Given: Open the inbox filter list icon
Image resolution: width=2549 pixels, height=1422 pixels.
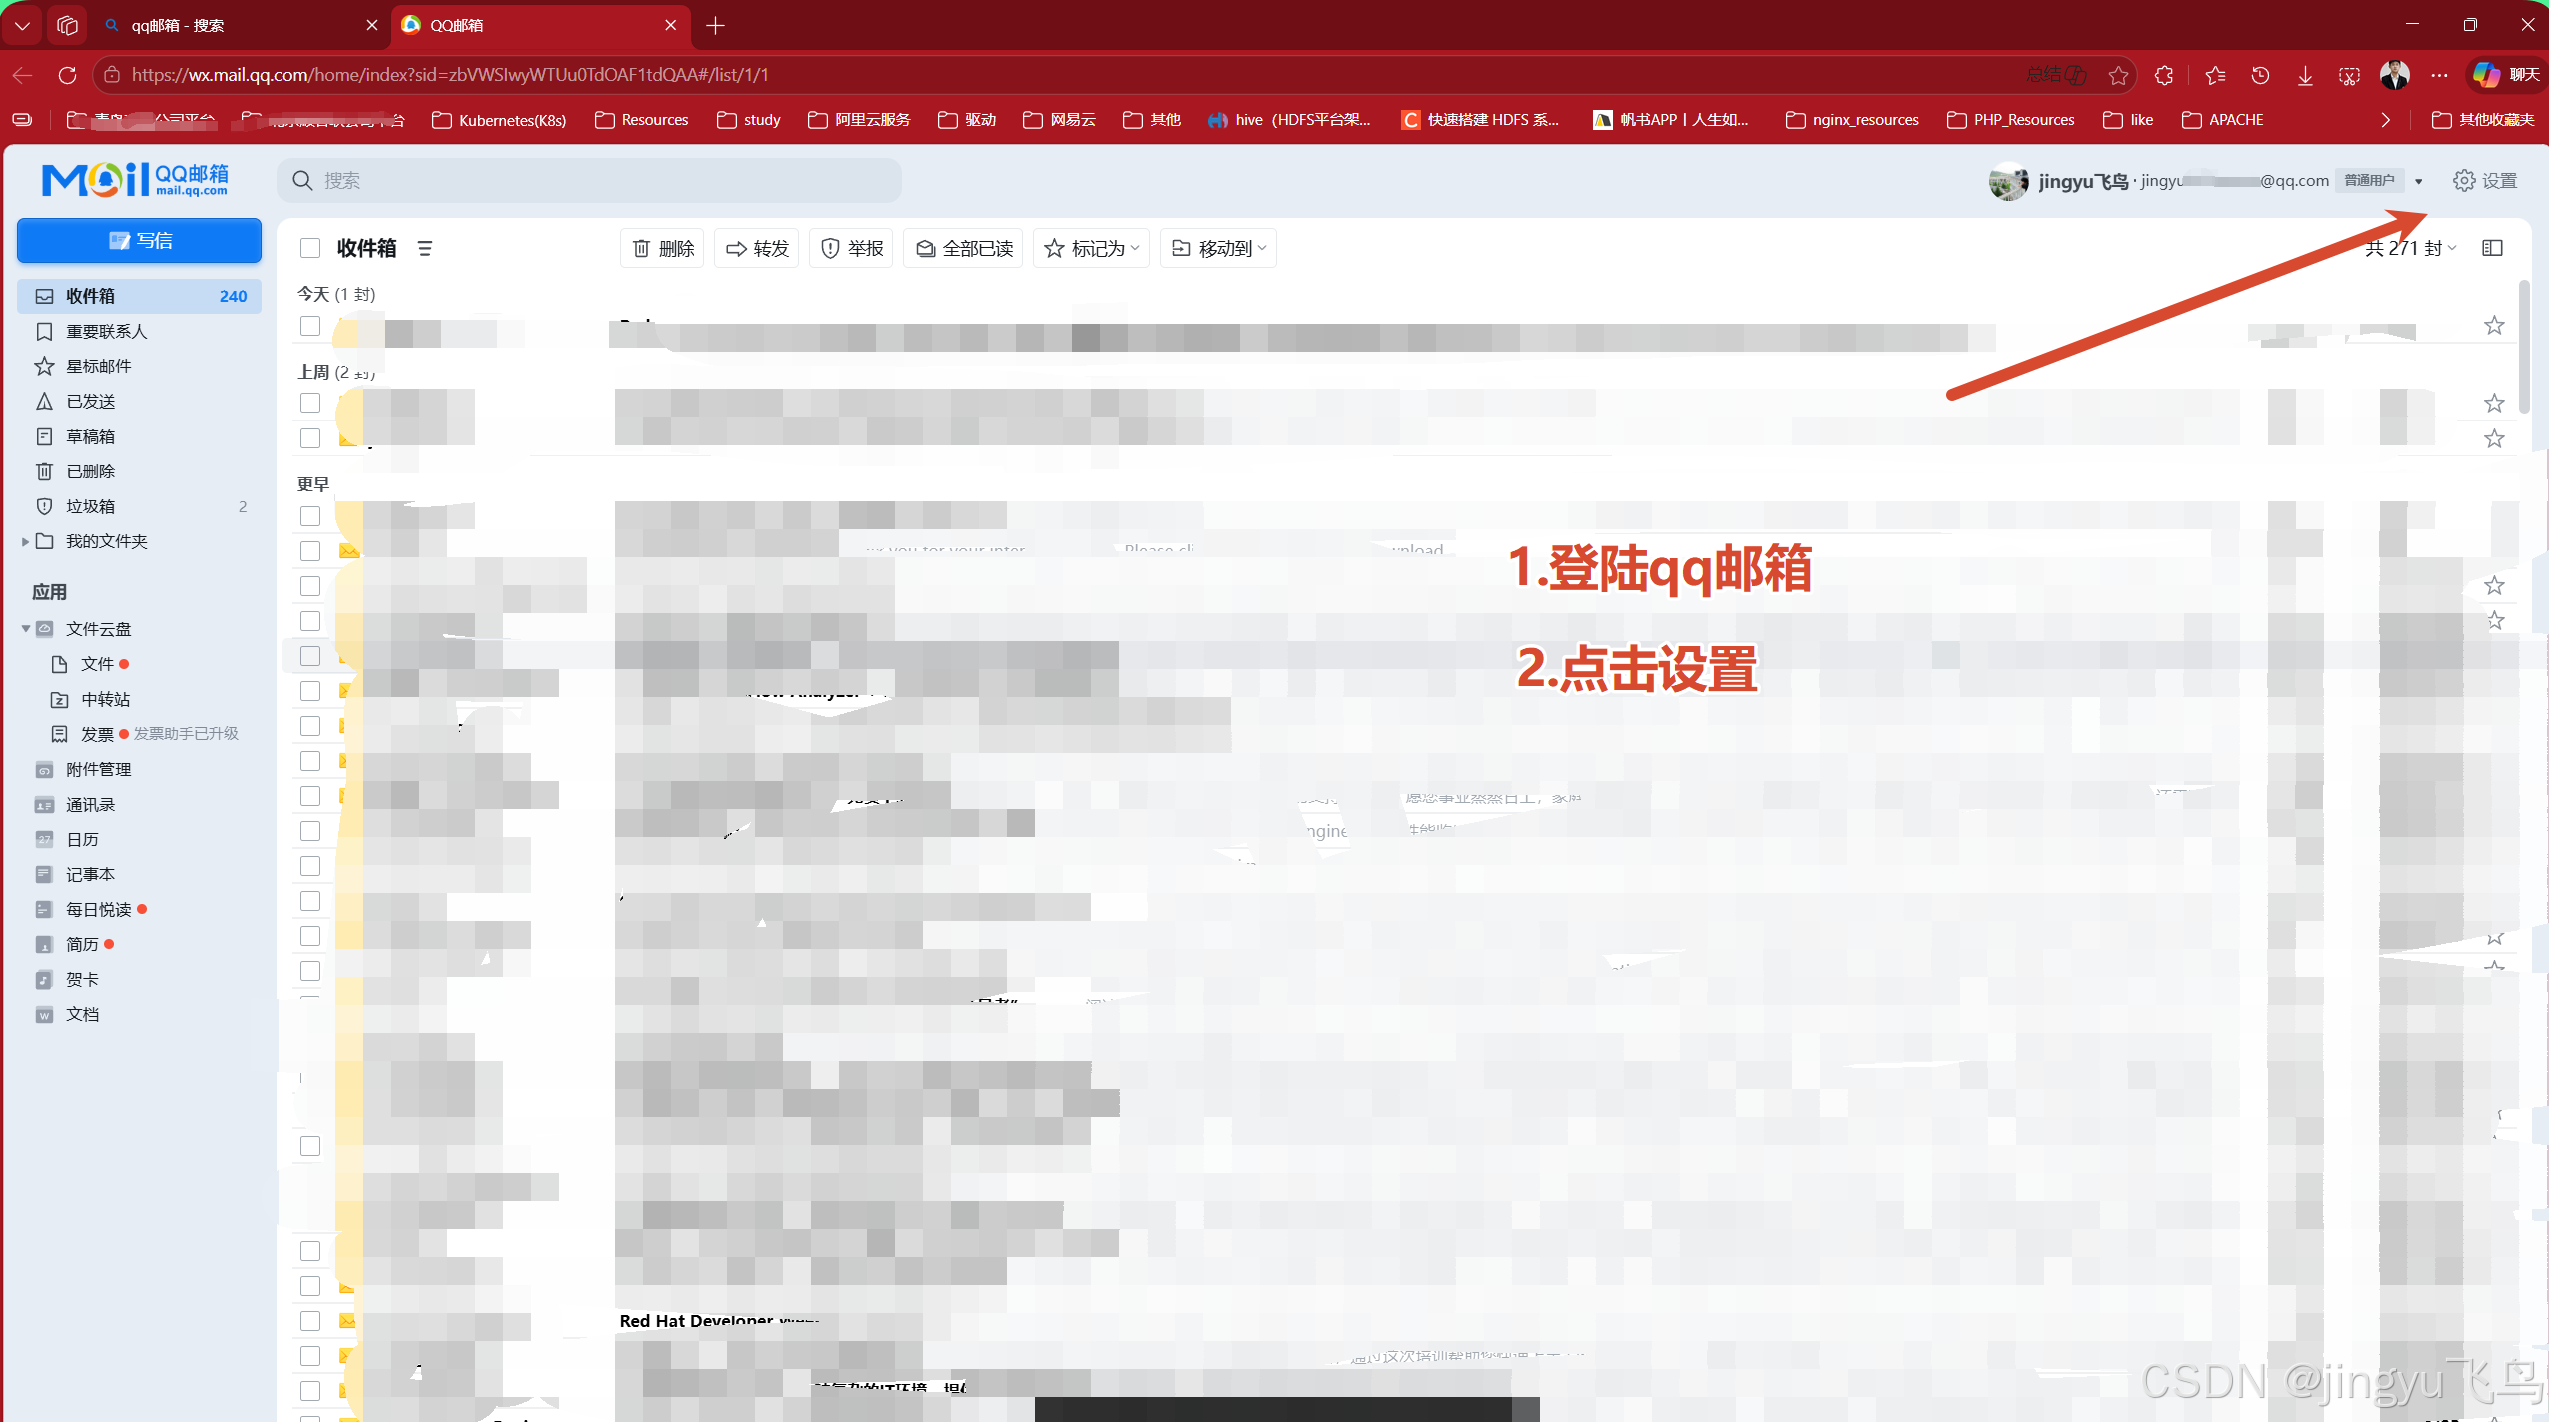Looking at the screenshot, I should [x=425, y=248].
